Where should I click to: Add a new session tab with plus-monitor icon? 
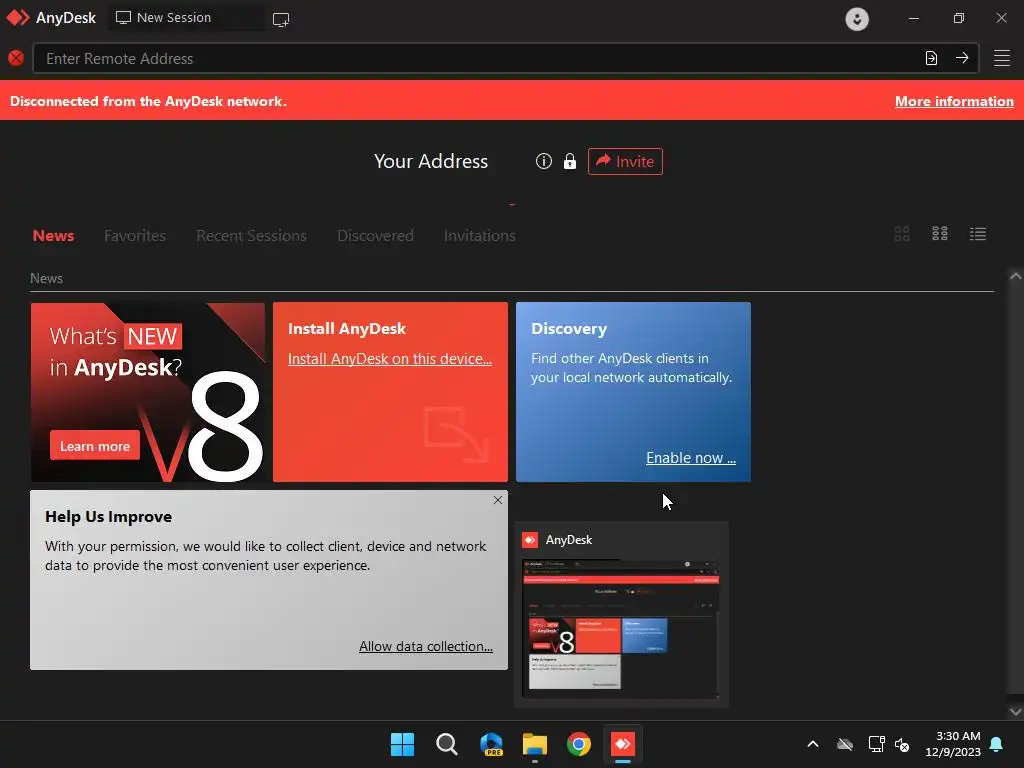pos(281,20)
